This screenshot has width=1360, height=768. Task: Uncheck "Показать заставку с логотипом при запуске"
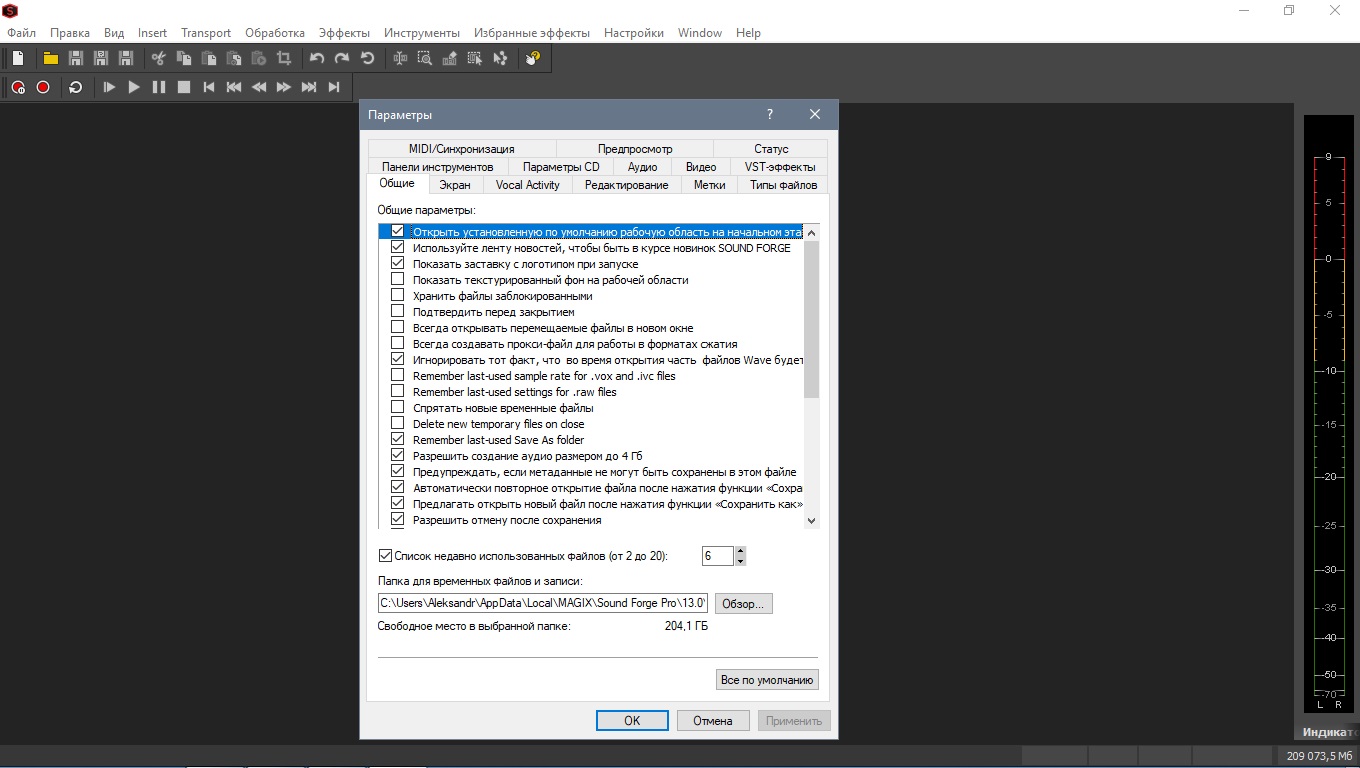pos(397,264)
